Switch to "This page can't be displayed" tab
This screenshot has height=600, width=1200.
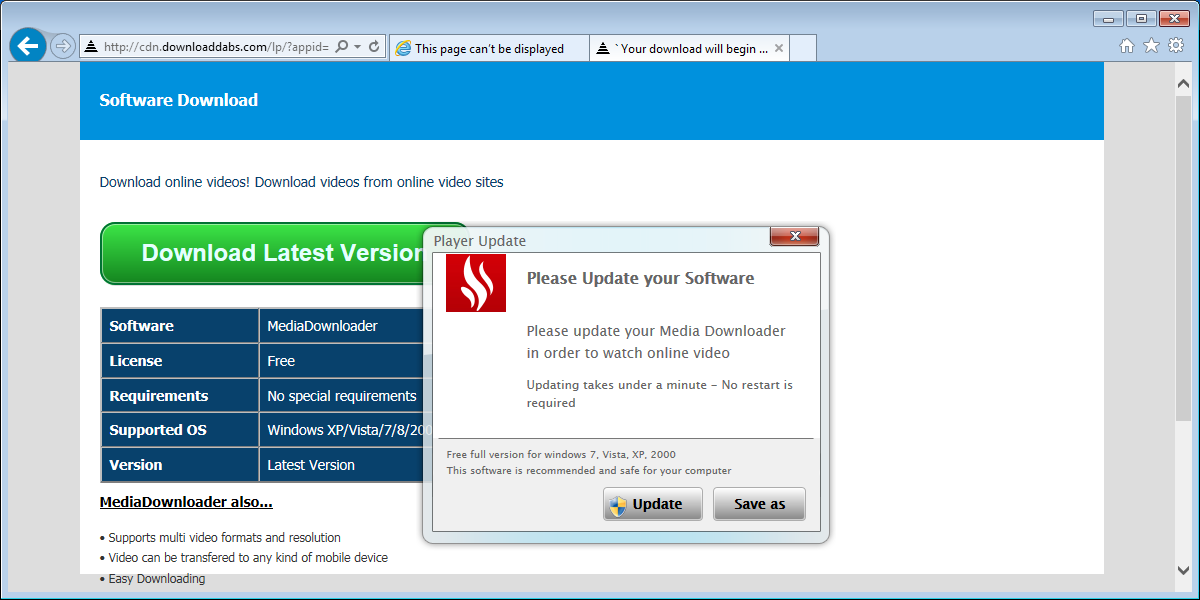point(488,48)
